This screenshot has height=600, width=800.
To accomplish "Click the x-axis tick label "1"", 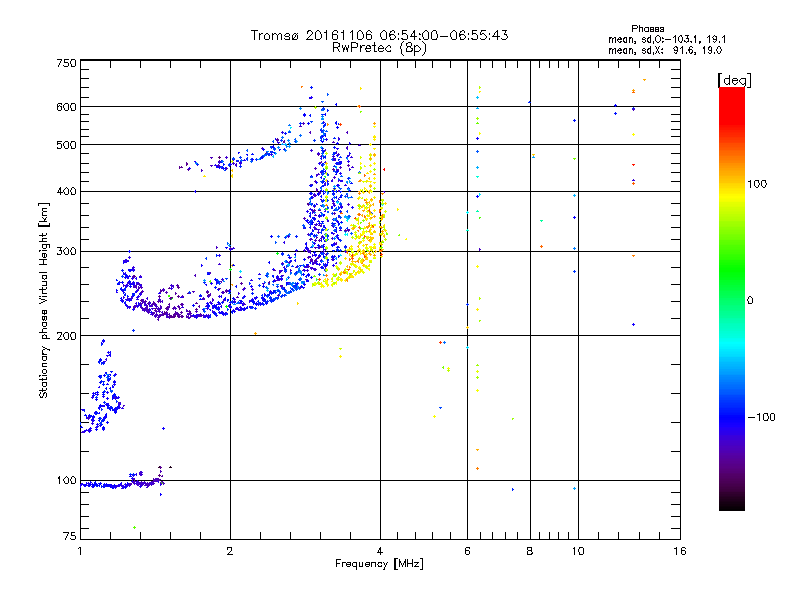I will [80, 551].
